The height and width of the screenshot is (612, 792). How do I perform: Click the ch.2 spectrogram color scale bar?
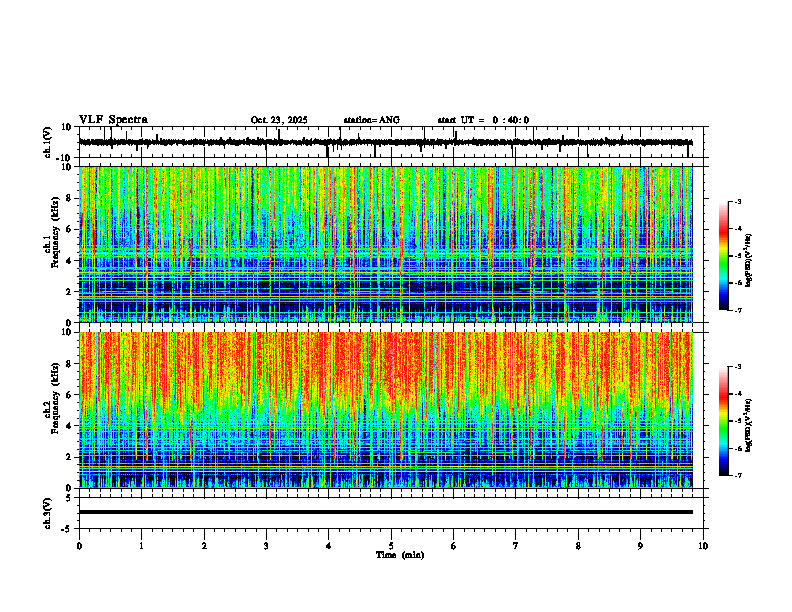724,421
